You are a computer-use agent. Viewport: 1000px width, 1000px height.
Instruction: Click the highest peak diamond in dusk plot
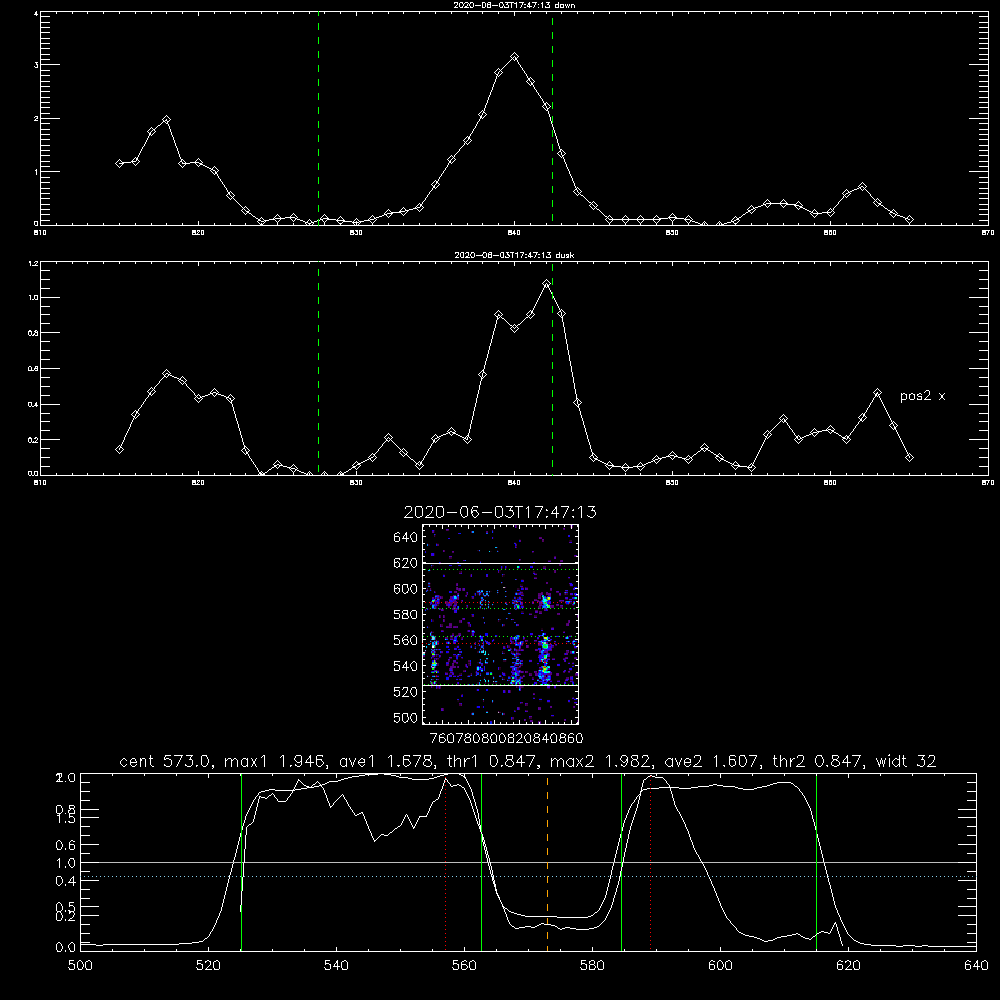click(547, 283)
